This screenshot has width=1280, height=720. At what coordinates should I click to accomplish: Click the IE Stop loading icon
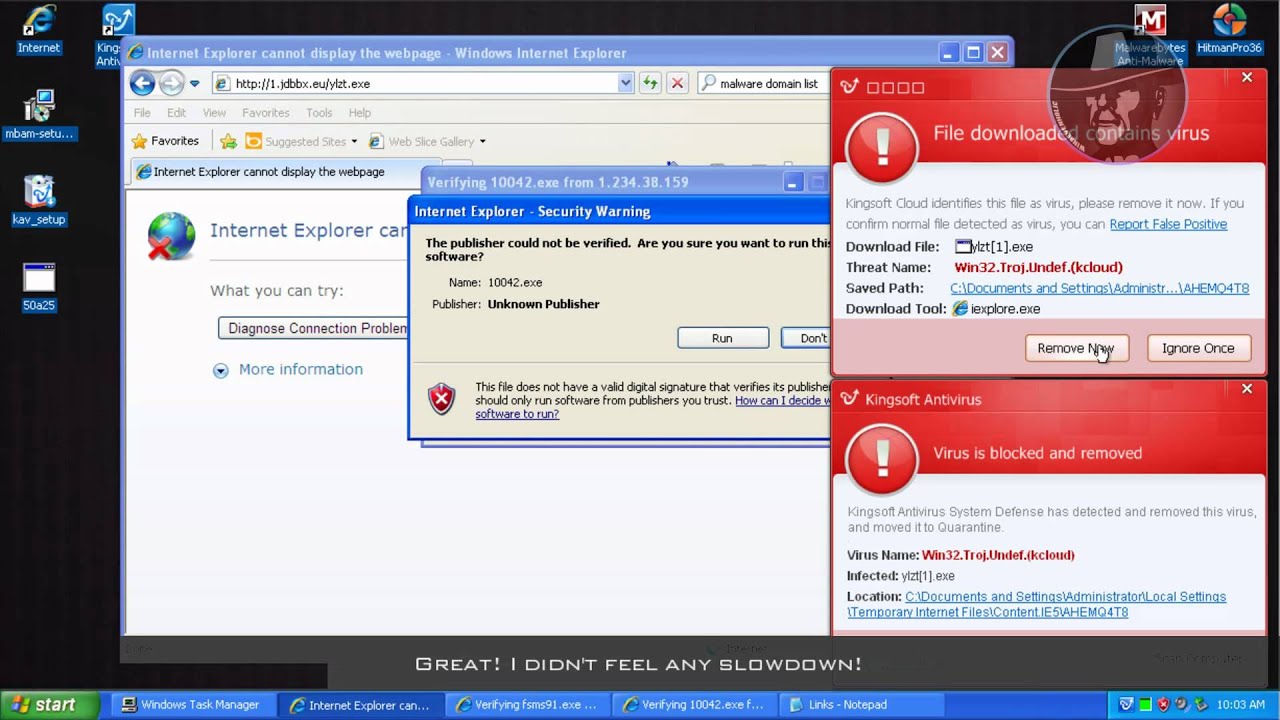(x=677, y=83)
